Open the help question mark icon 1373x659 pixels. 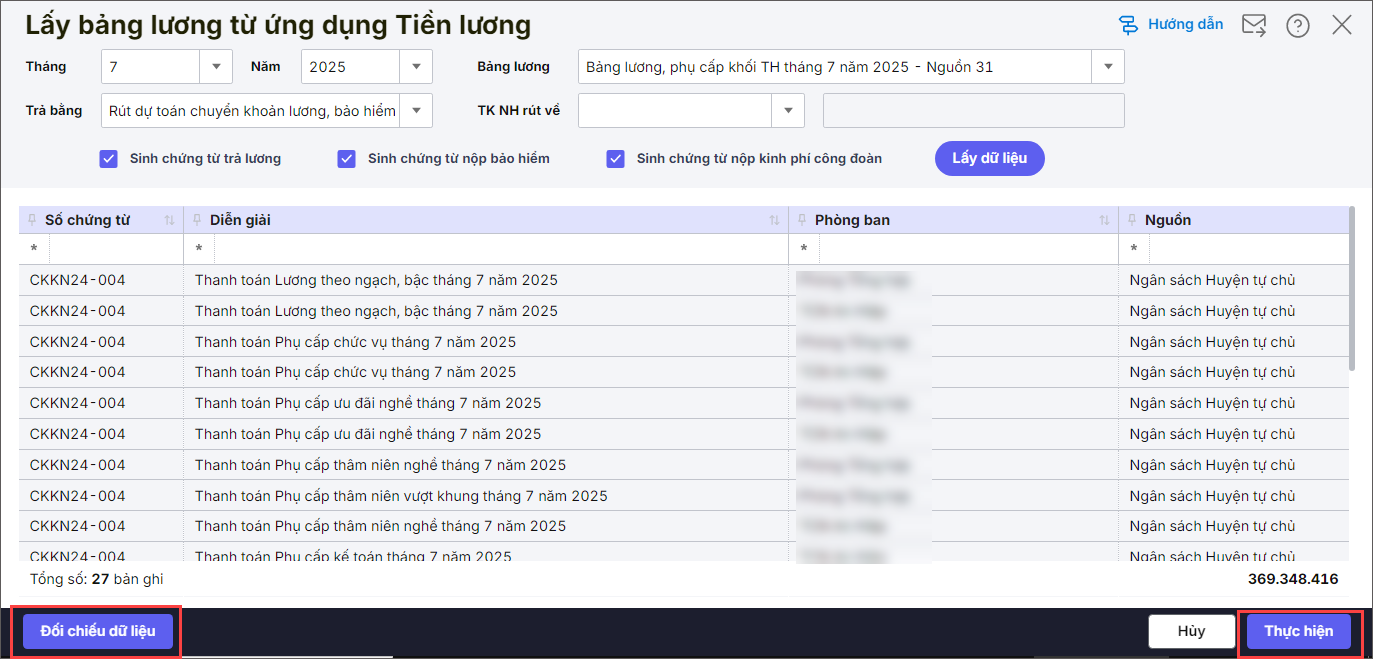1298,26
